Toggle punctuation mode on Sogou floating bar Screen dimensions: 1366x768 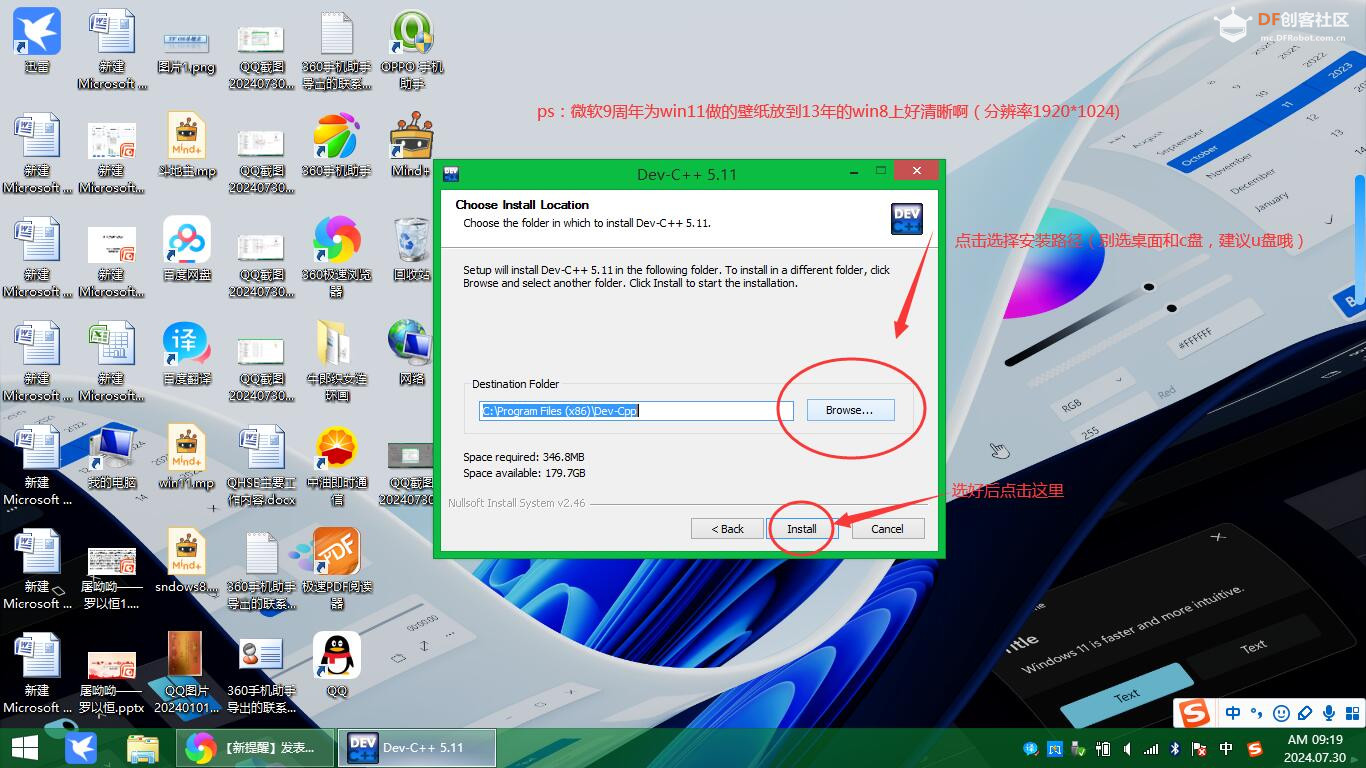coord(1257,713)
